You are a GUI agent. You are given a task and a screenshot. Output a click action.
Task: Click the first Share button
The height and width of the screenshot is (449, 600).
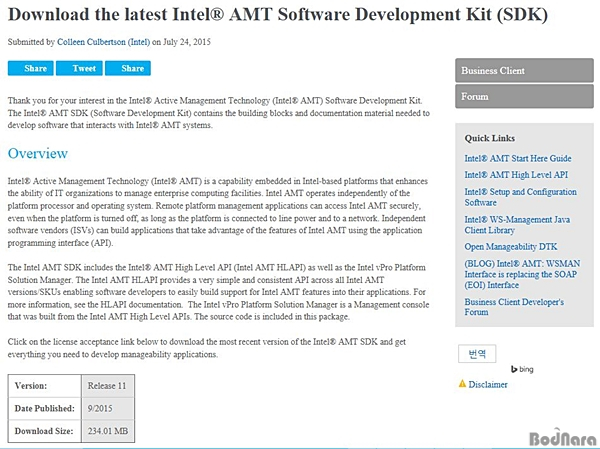pos(31,69)
